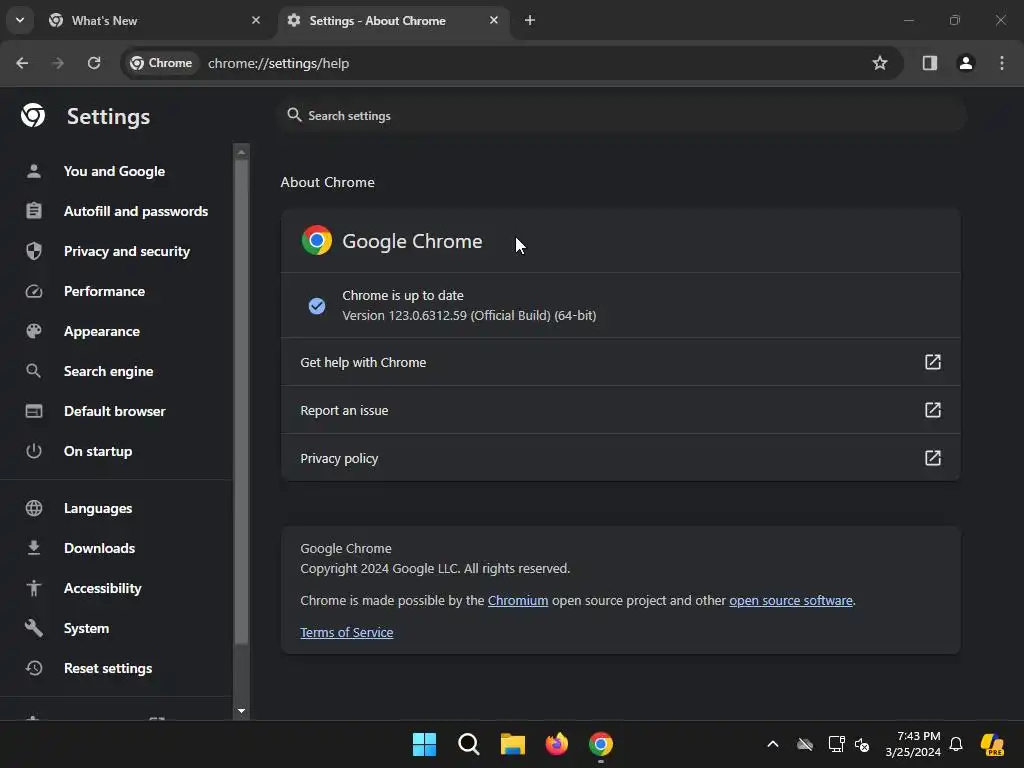Viewport: 1024px width, 768px height.
Task: Open the side panel icon
Action: click(930, 63)
